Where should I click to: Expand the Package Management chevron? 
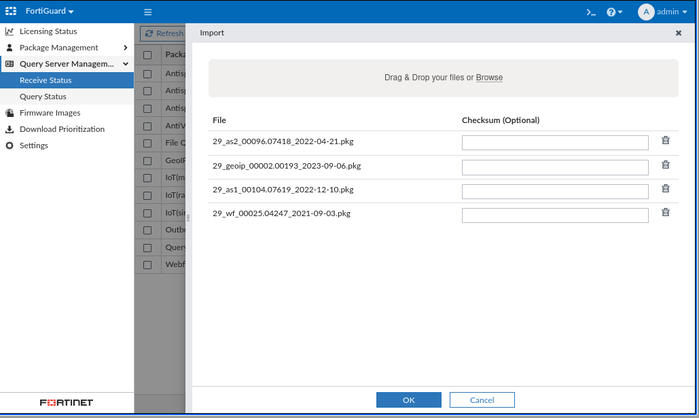coord(125,48)
